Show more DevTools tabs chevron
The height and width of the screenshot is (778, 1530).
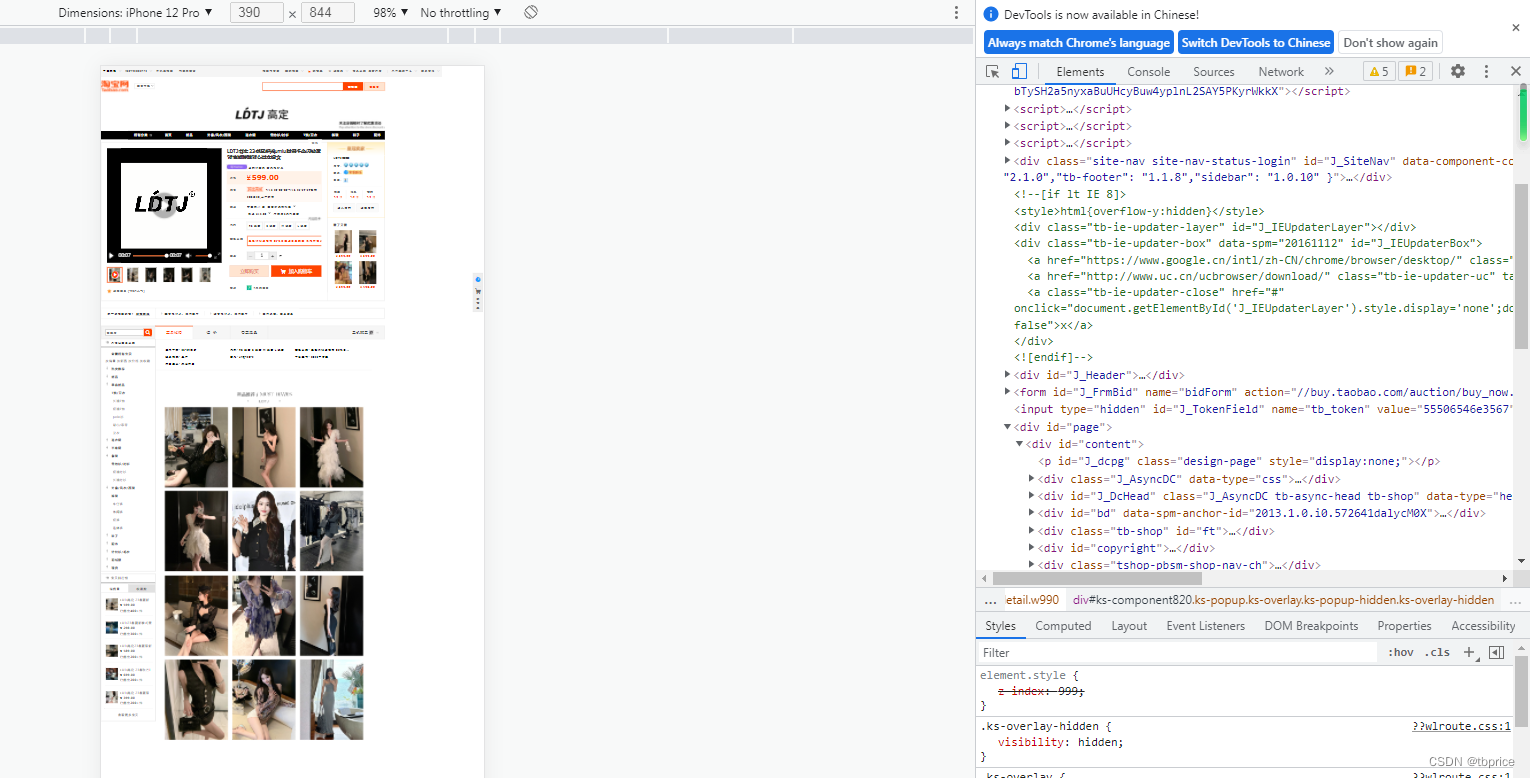coord(1329,71)
